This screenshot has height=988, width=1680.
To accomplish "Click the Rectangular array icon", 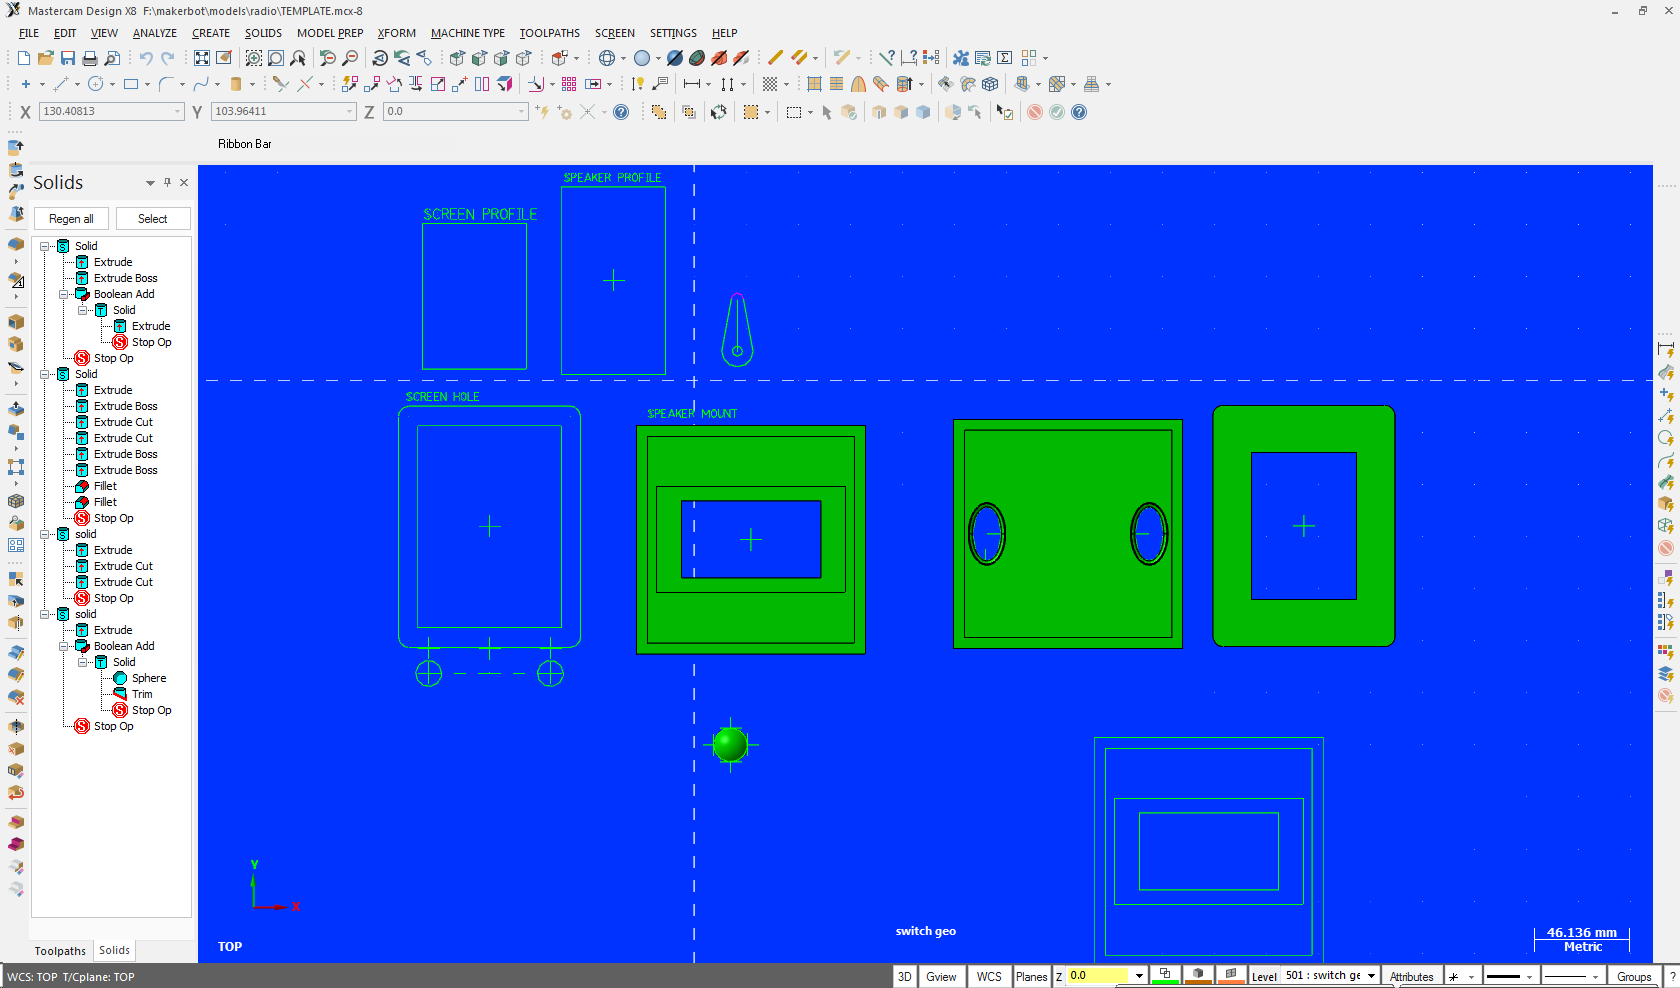I will 569,84.
